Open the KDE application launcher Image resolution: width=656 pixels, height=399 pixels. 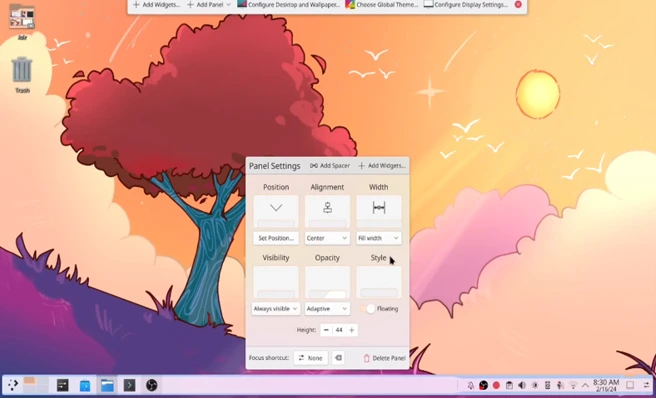coord(13,385)
